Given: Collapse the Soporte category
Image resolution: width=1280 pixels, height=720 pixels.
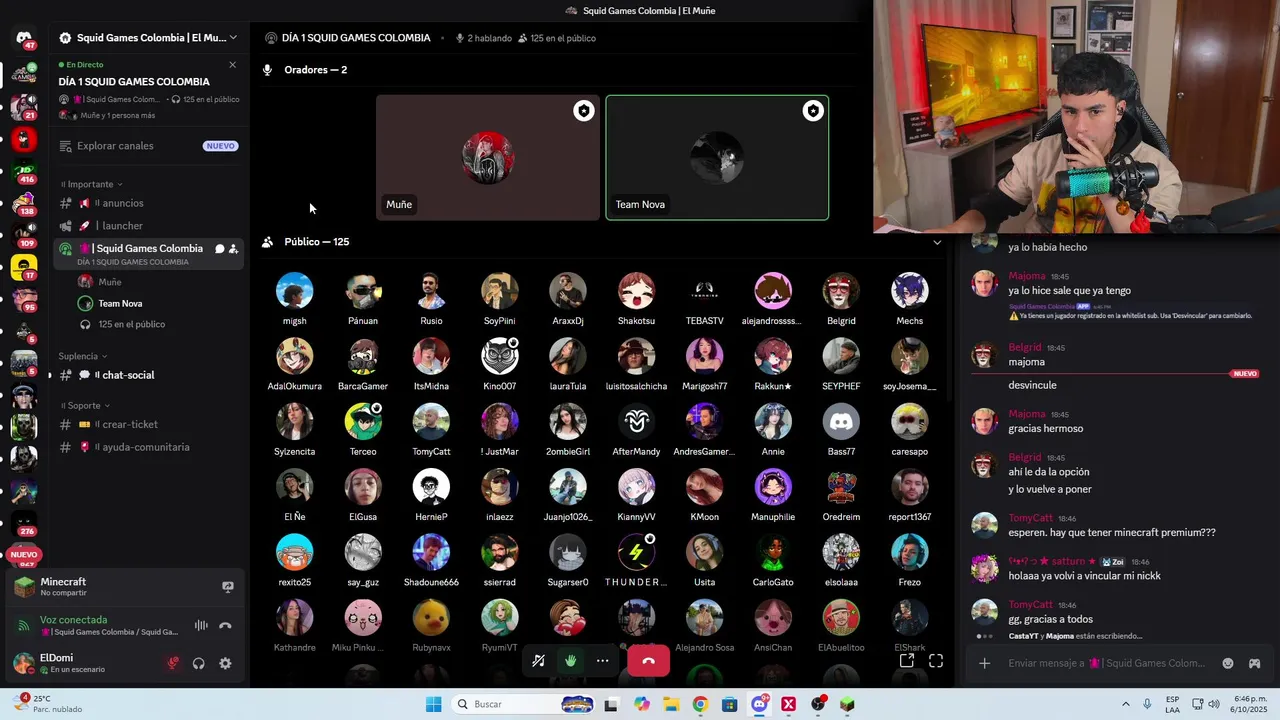Looking at the screenshot, I should pyautogui.click(x=84, y=406).
